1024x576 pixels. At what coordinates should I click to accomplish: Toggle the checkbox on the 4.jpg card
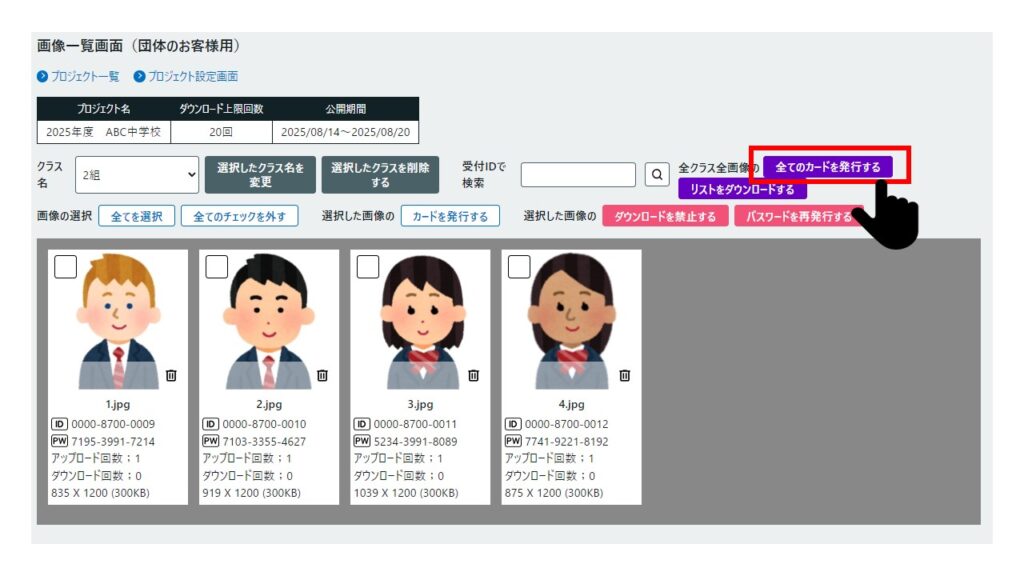519,266
